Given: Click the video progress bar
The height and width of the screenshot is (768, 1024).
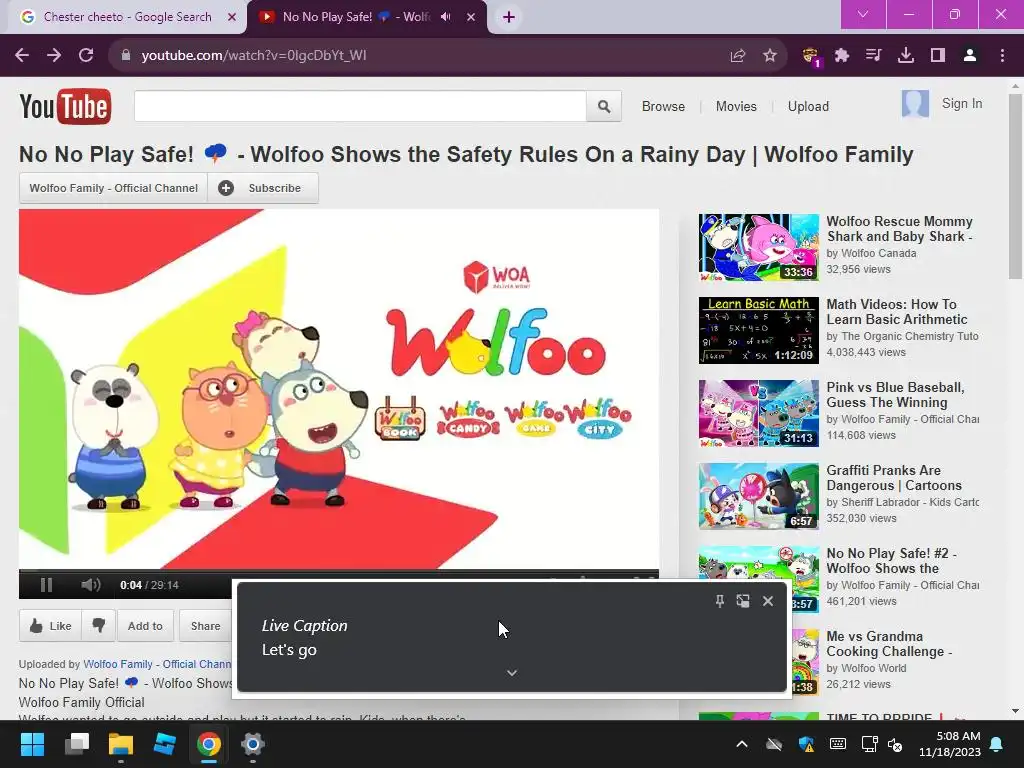Looking at the screenshot, I should pyautogui.click(x=338, y=571).
